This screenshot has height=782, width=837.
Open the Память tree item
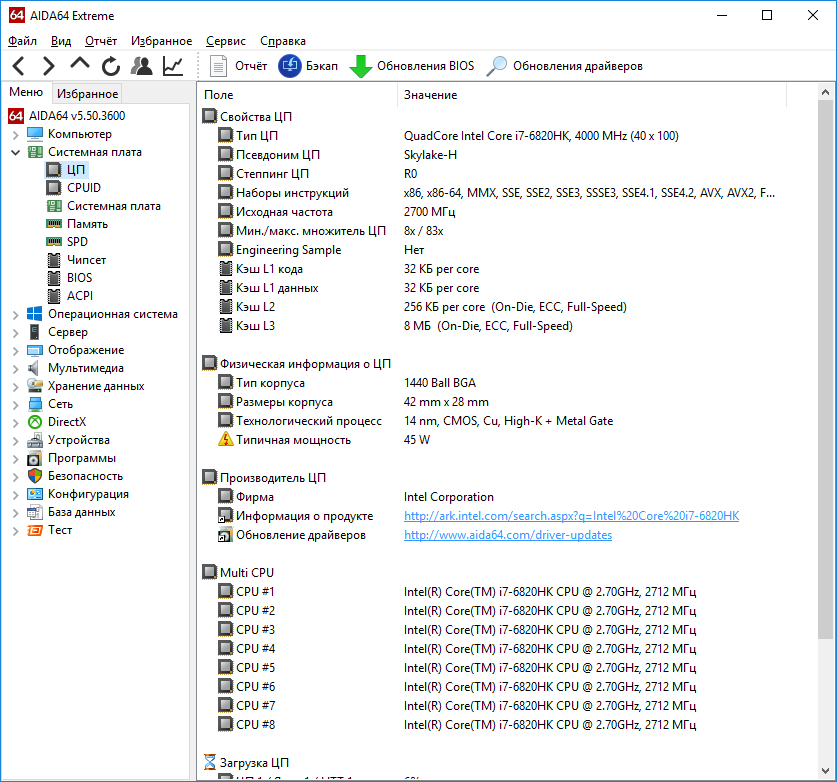77,224
